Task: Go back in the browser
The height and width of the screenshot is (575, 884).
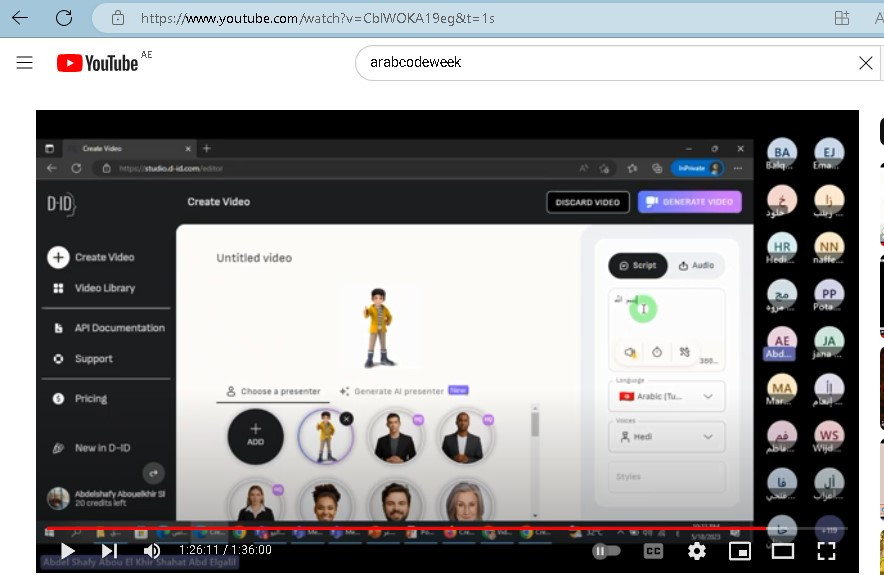Action: (20, 18)
